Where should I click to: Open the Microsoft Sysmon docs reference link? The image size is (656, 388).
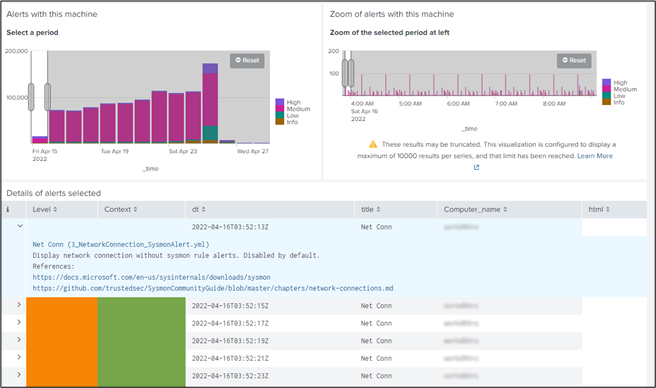(x=151, y=277)
